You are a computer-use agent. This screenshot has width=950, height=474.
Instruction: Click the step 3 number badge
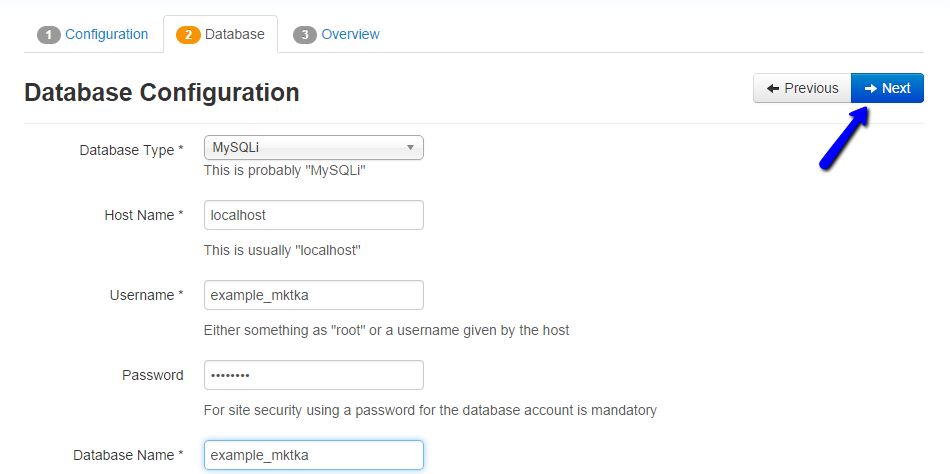305,35
